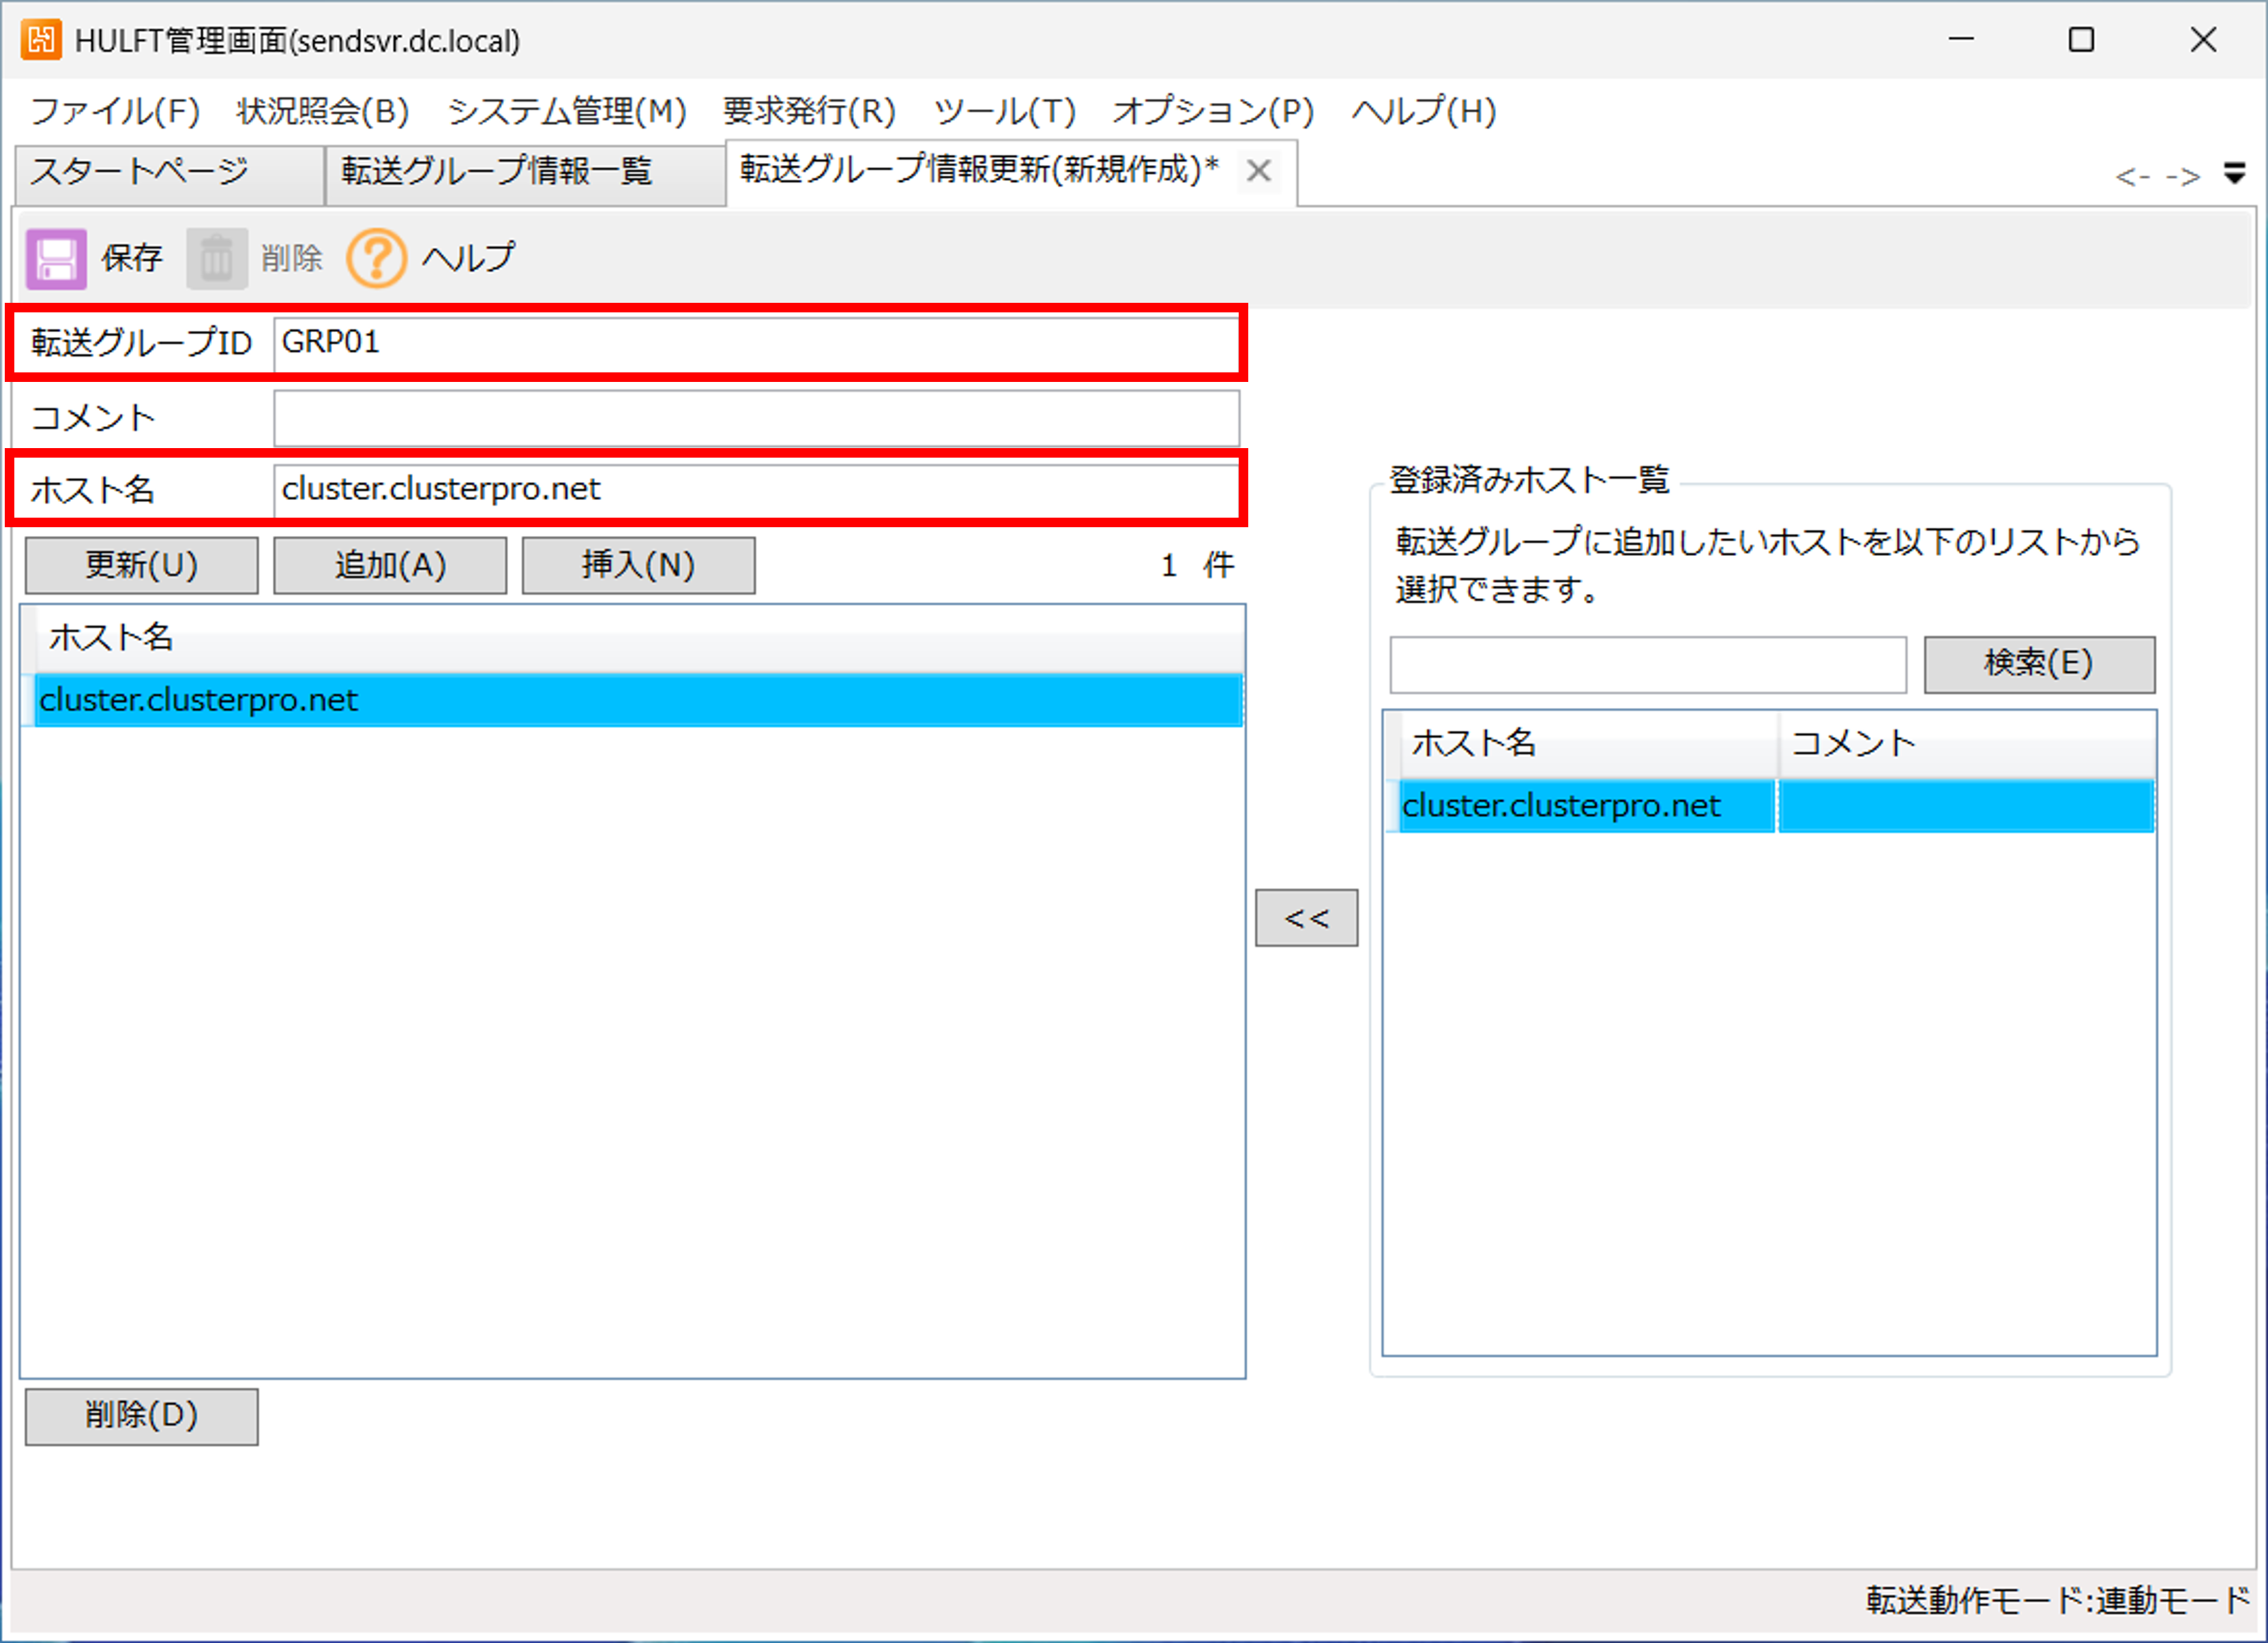Select cluster.clusterpro.net in registered hosts list

pyautogui.click(x=1561, y=806)
